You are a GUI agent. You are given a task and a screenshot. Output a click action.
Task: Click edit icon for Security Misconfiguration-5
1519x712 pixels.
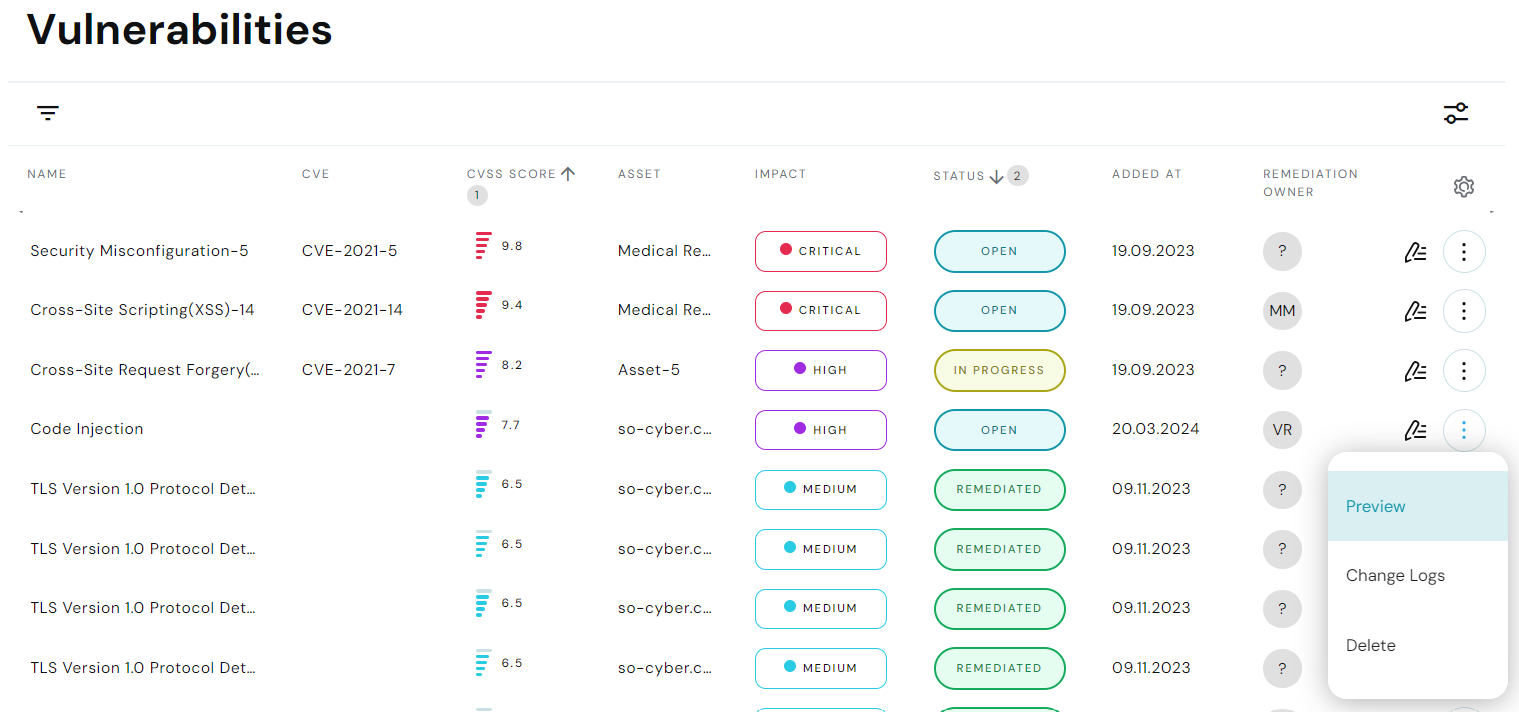point(1415,252)
